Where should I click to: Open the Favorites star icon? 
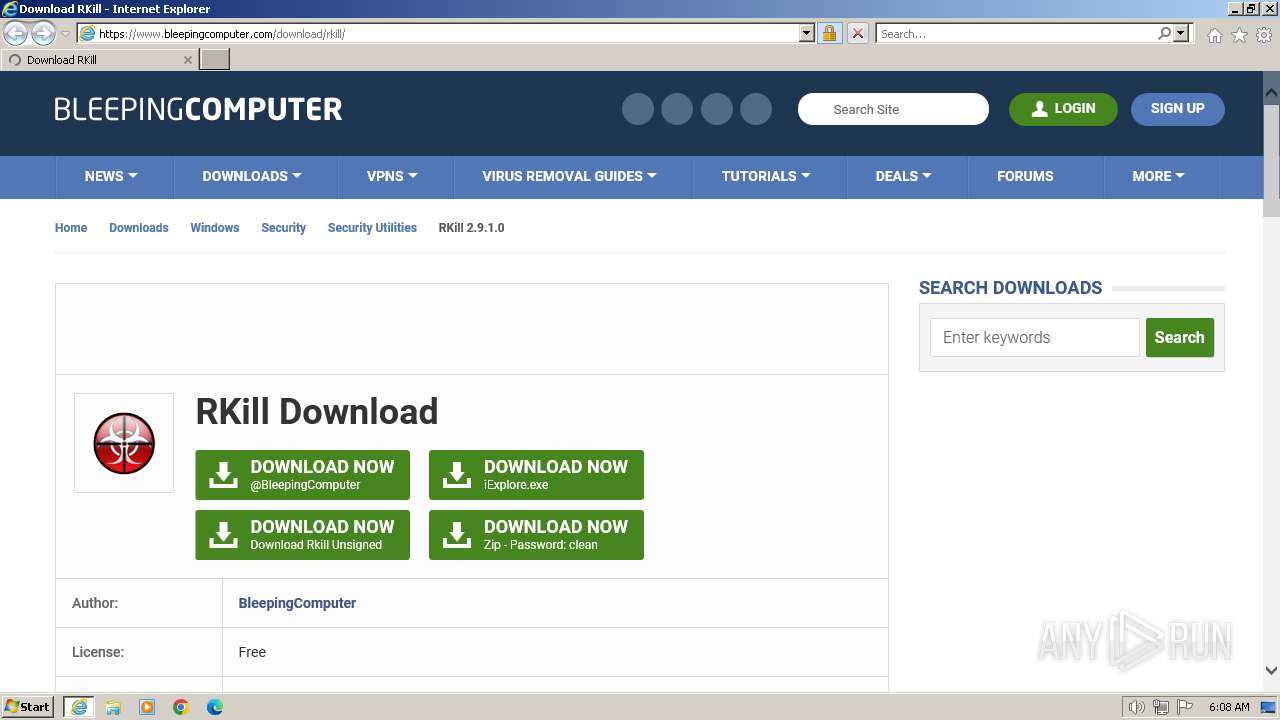tap(1239, 35)
